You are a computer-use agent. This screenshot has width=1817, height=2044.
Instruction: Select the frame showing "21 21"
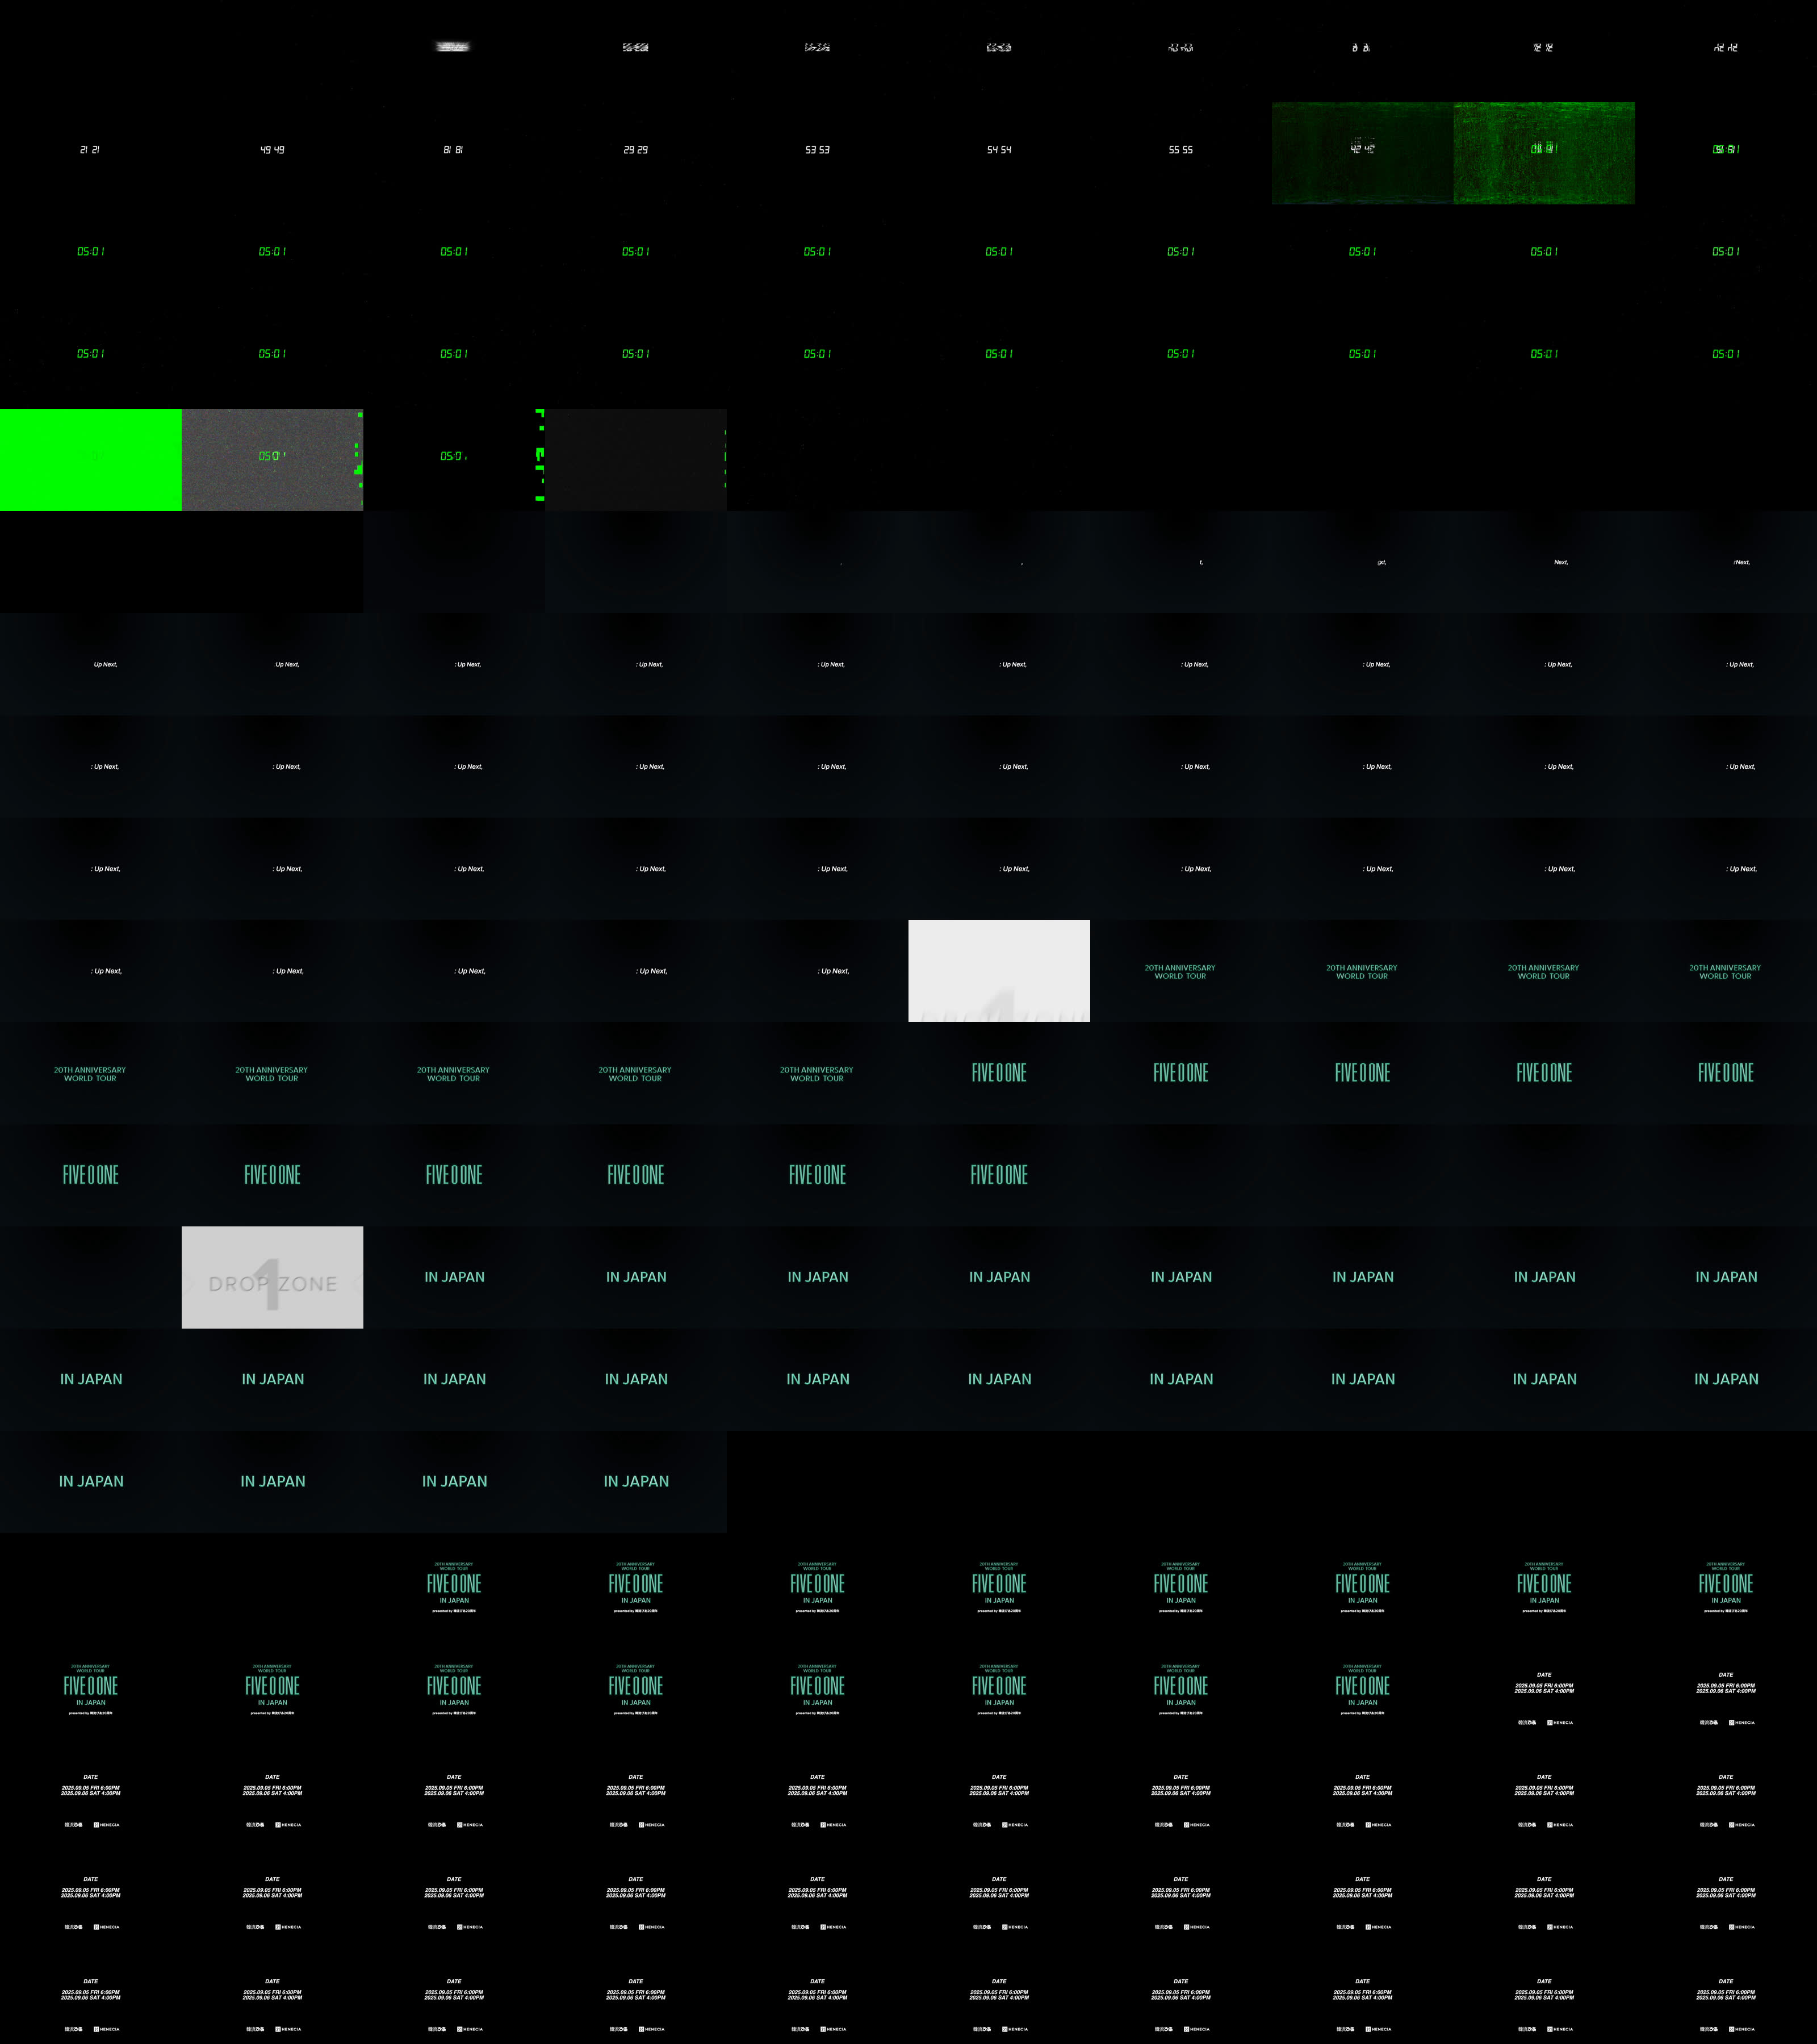click(91, 153)
